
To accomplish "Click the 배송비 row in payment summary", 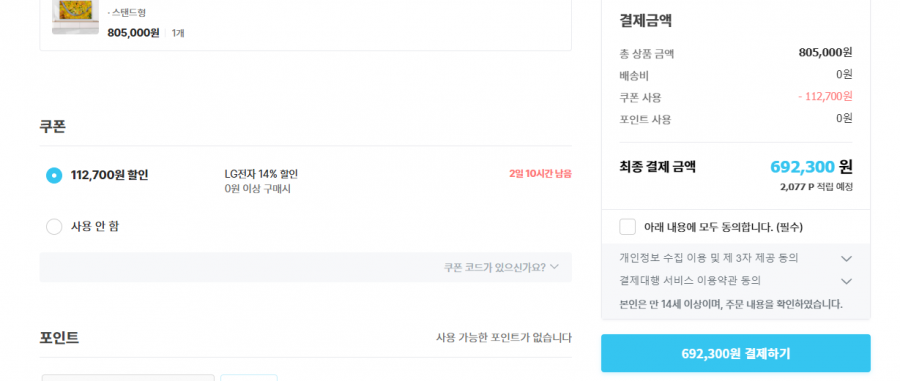I will pos(736,75).
